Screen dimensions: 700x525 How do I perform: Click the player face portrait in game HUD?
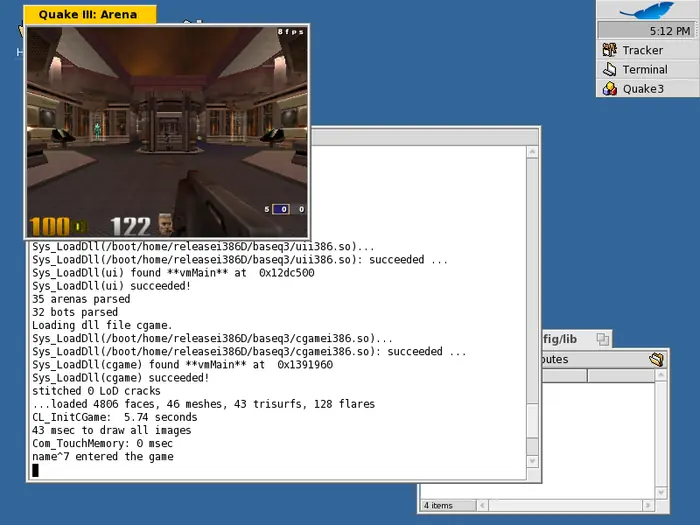[x=165, y=225]
